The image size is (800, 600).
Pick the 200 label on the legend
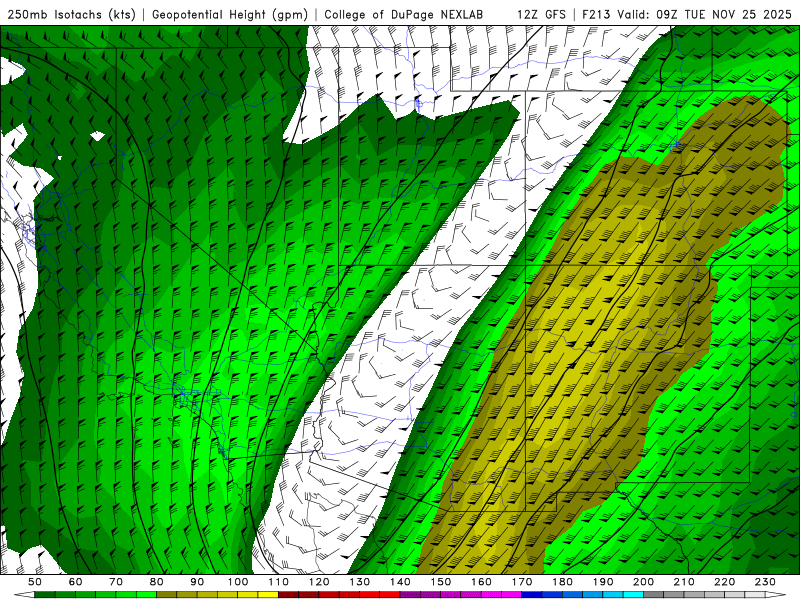click(x=643, y=582)
